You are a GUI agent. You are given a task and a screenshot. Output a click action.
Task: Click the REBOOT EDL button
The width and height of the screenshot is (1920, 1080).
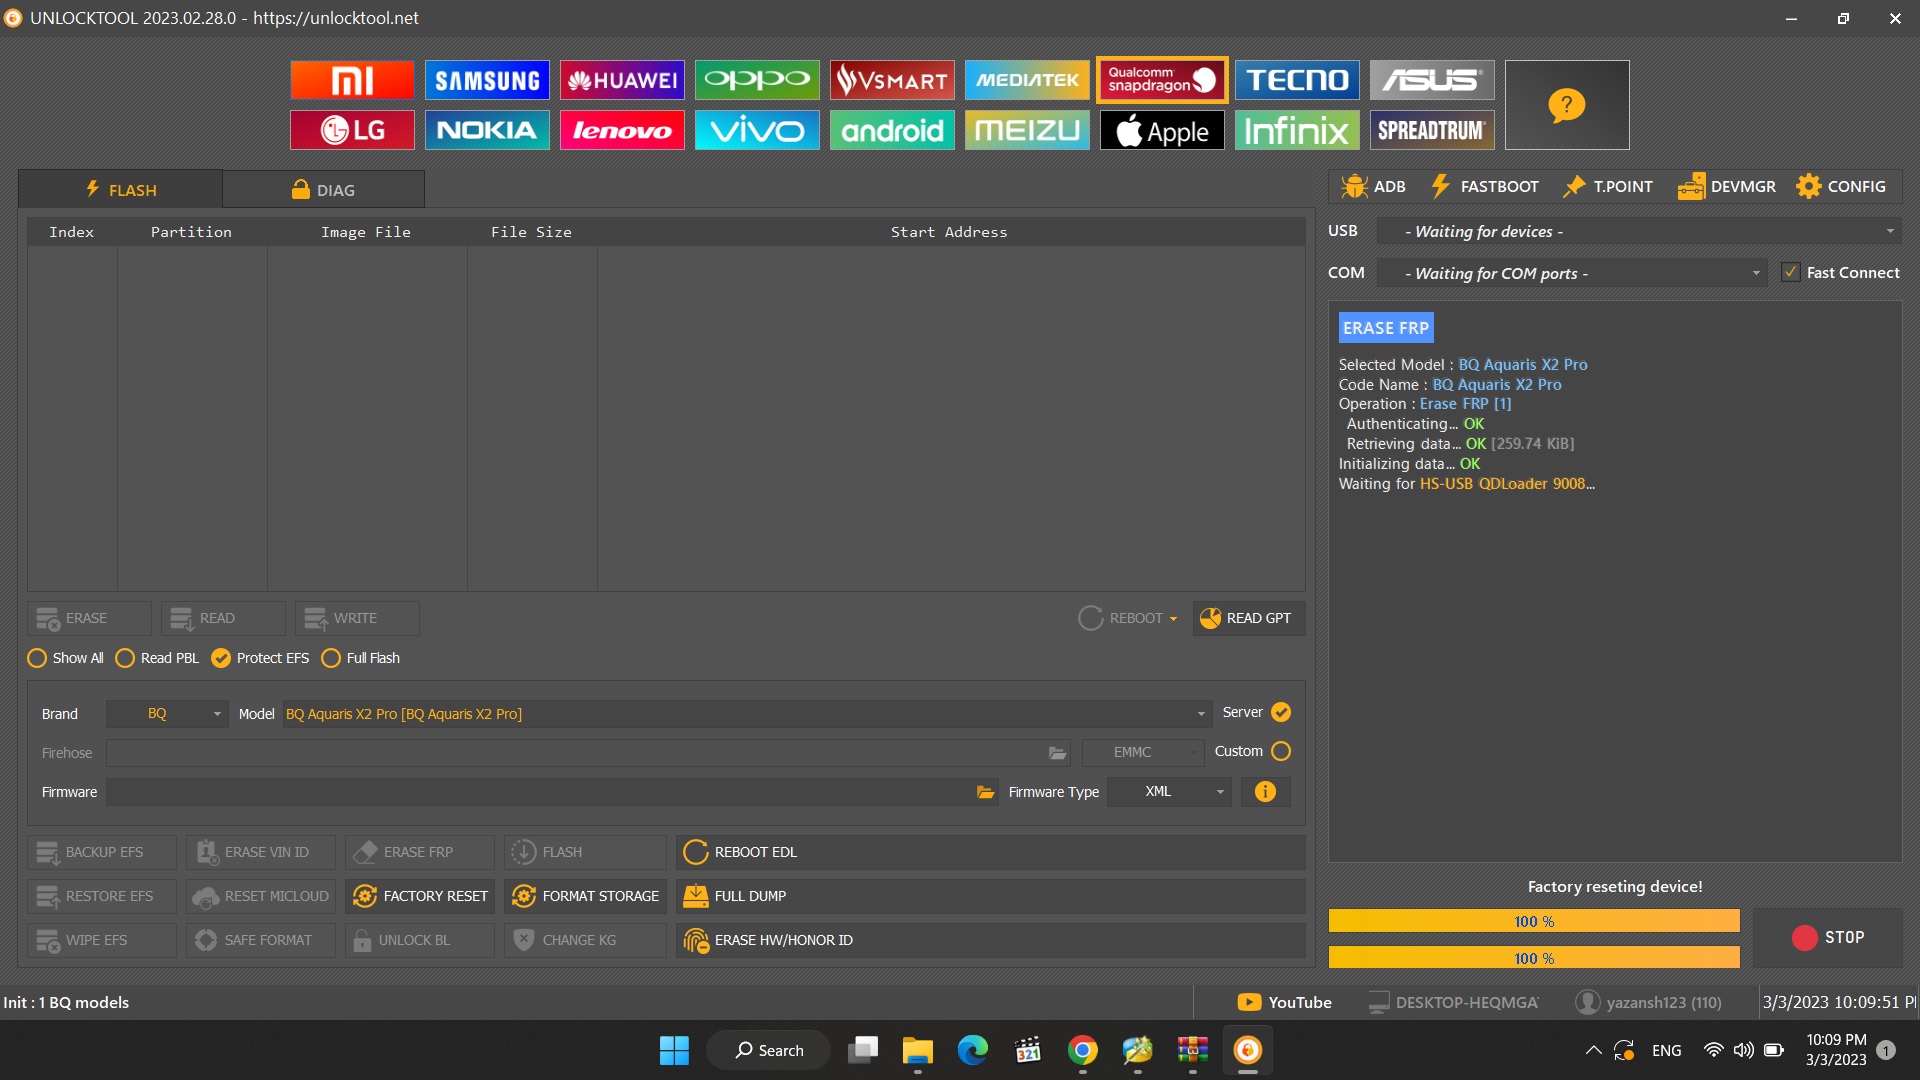(990, 852)
